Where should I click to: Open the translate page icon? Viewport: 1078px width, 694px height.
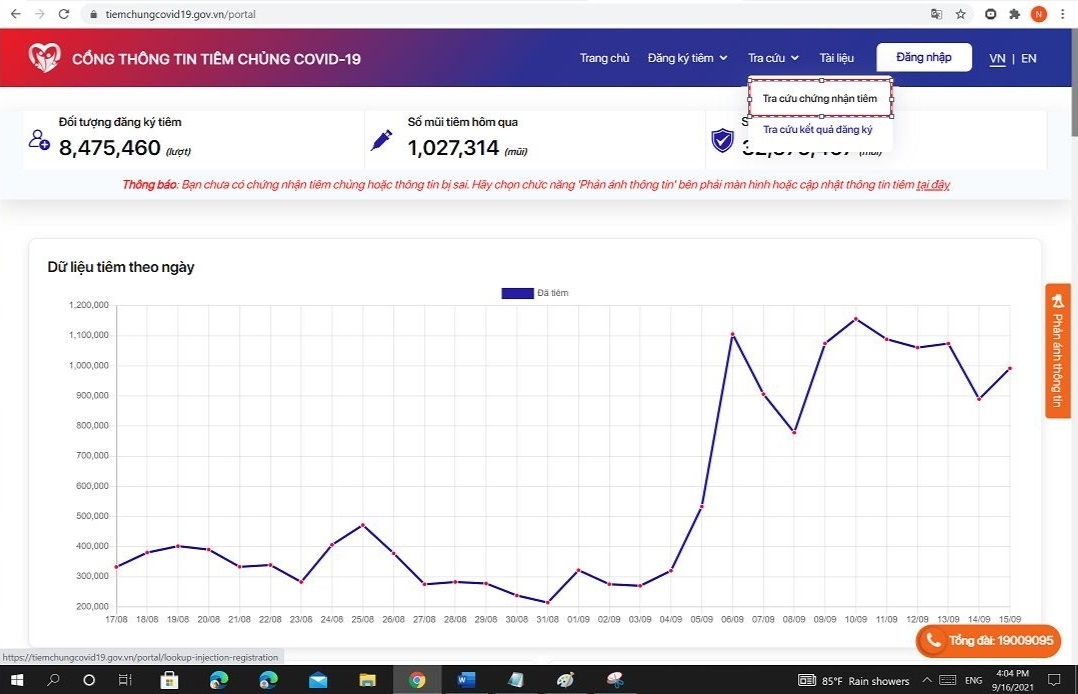(x=936, y=14)
